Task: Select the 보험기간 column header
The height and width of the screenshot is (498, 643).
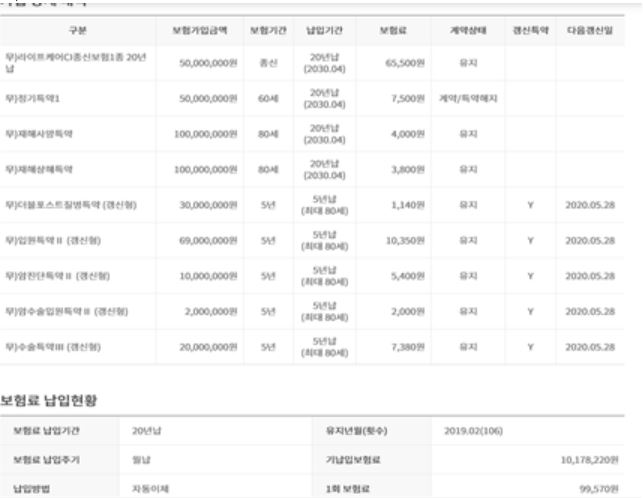Action: [269, 30]
